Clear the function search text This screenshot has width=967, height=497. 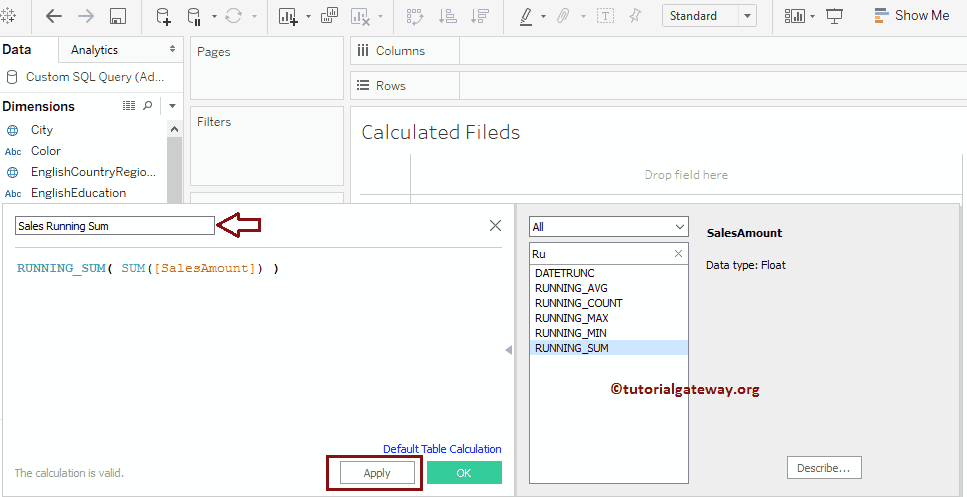[x=678, y=253]
